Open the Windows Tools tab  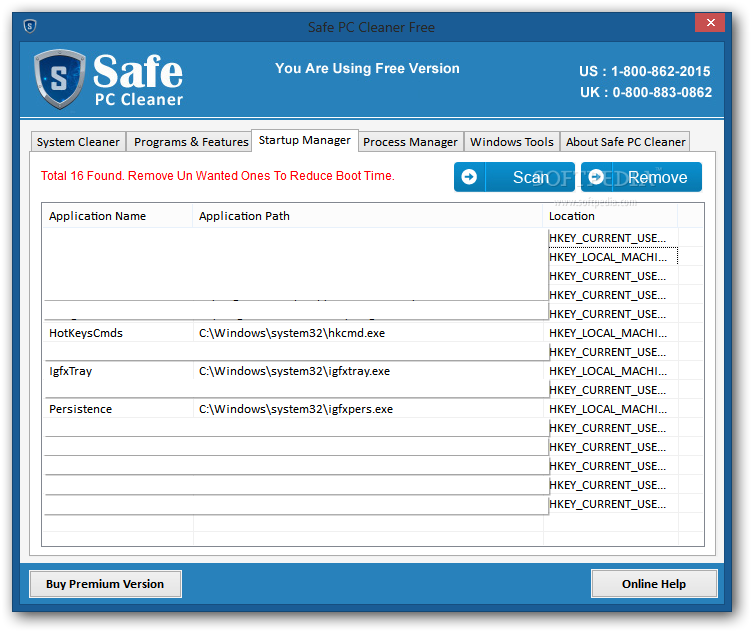click(x=512, y=142)
